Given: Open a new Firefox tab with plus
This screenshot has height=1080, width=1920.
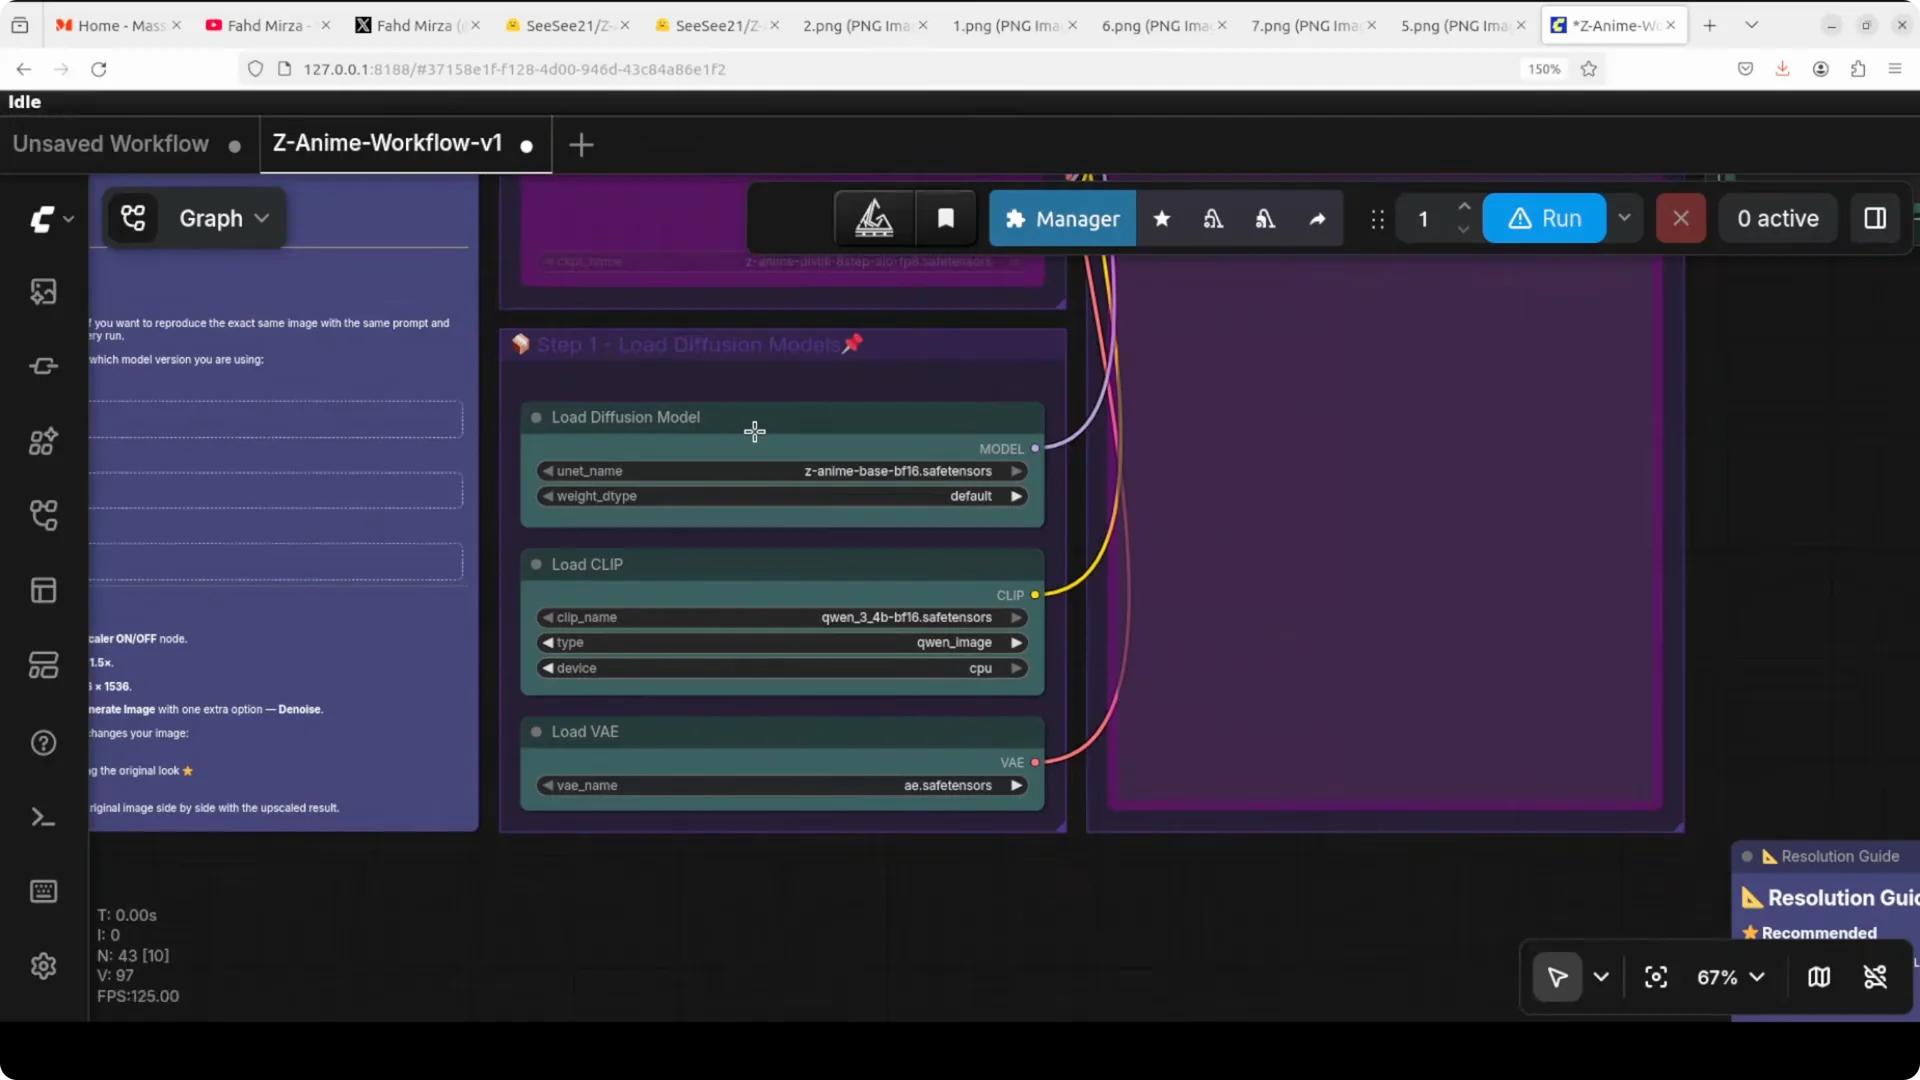Looking at the screenshot, I should coord(1709,25).
